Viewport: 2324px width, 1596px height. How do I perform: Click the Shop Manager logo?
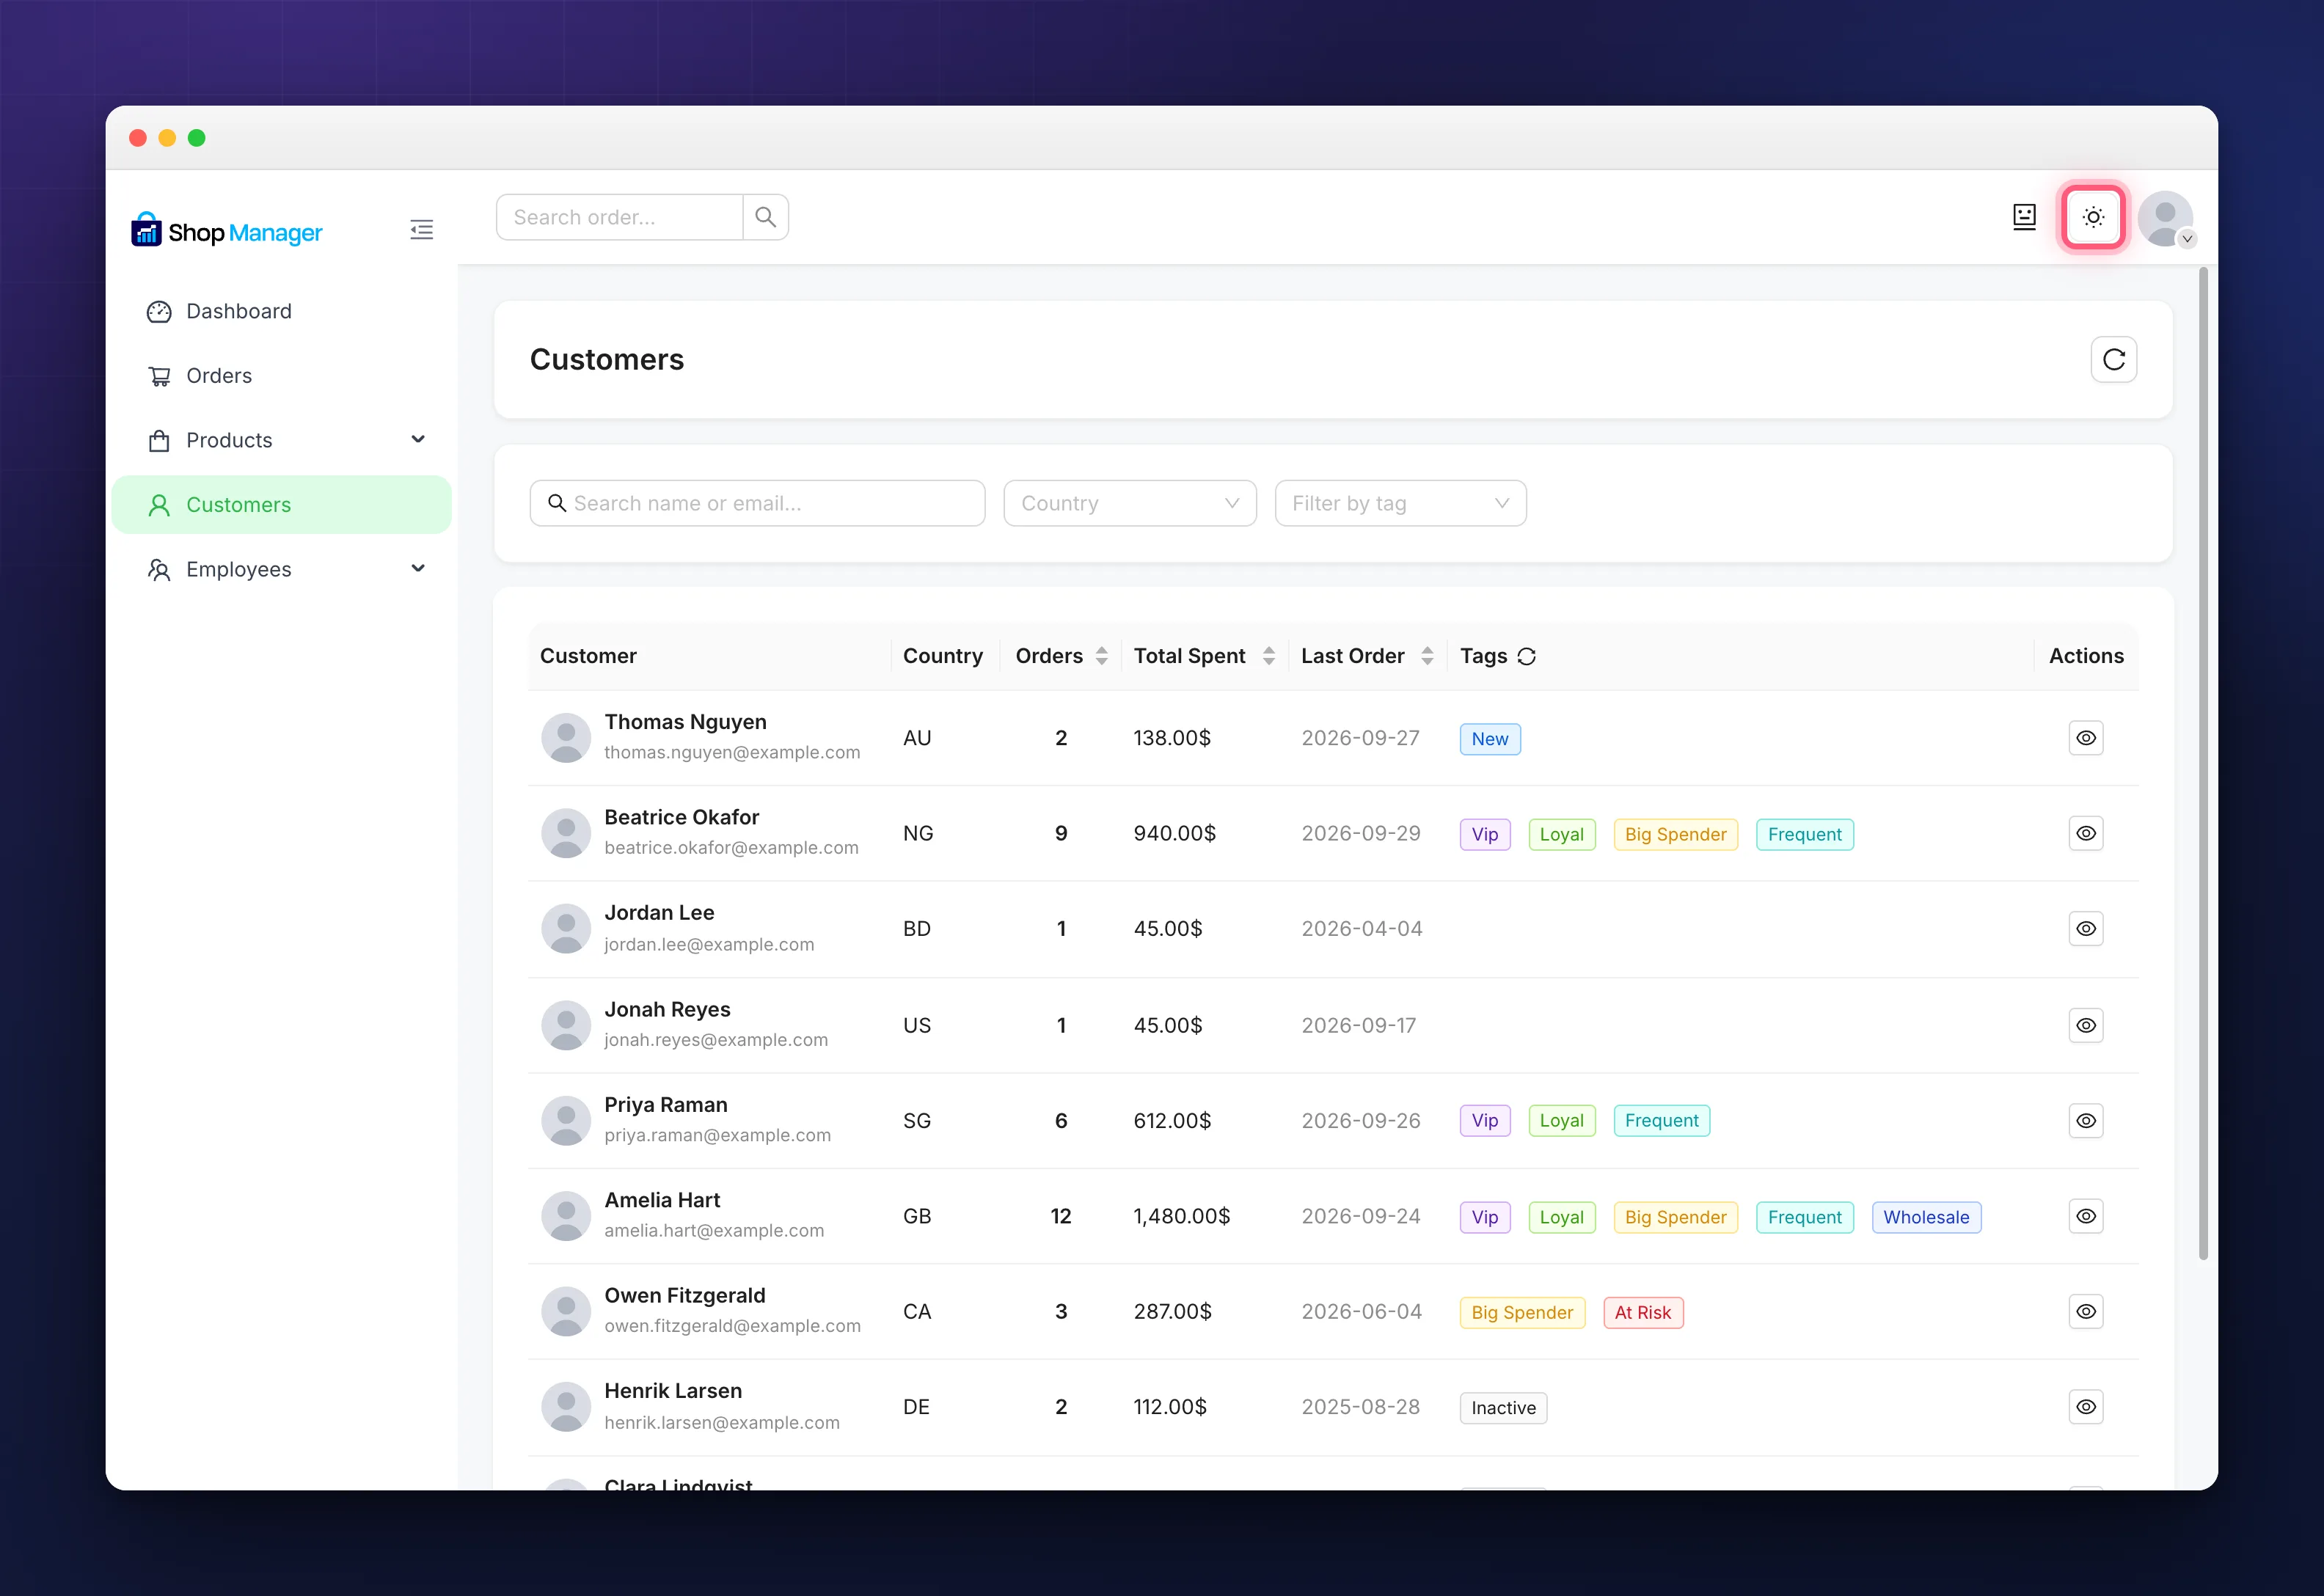227,231
